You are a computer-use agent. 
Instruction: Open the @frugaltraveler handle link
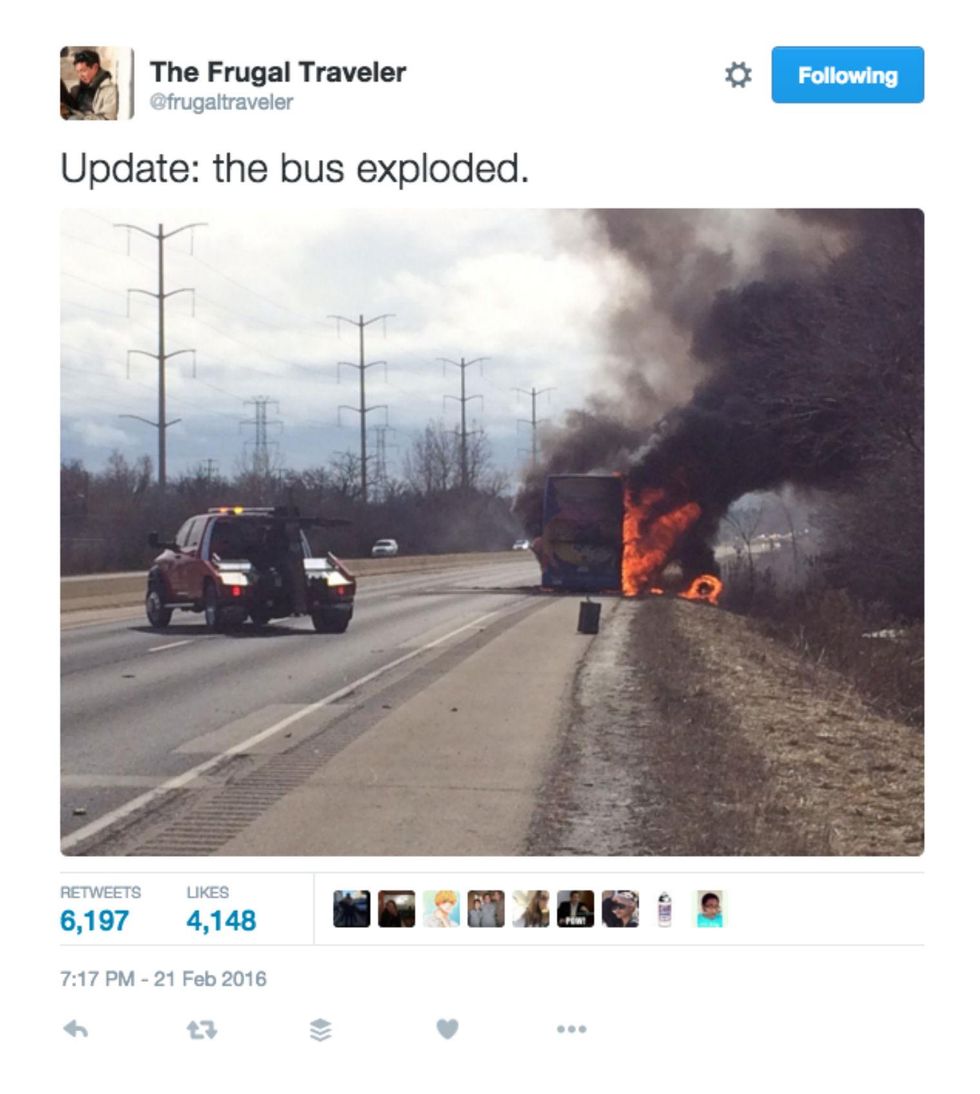(x=221, y=102)
